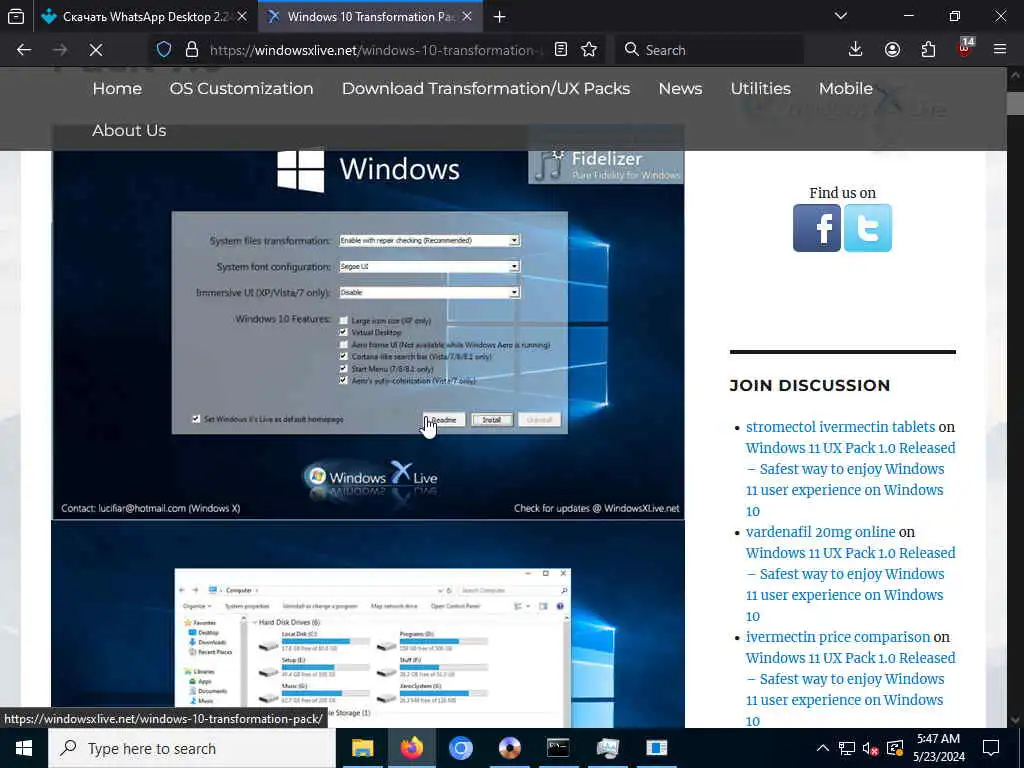The height and width of the screenshot is (768, 1024).
Task: List all tabs dropdown chevron
Action: 841,16
